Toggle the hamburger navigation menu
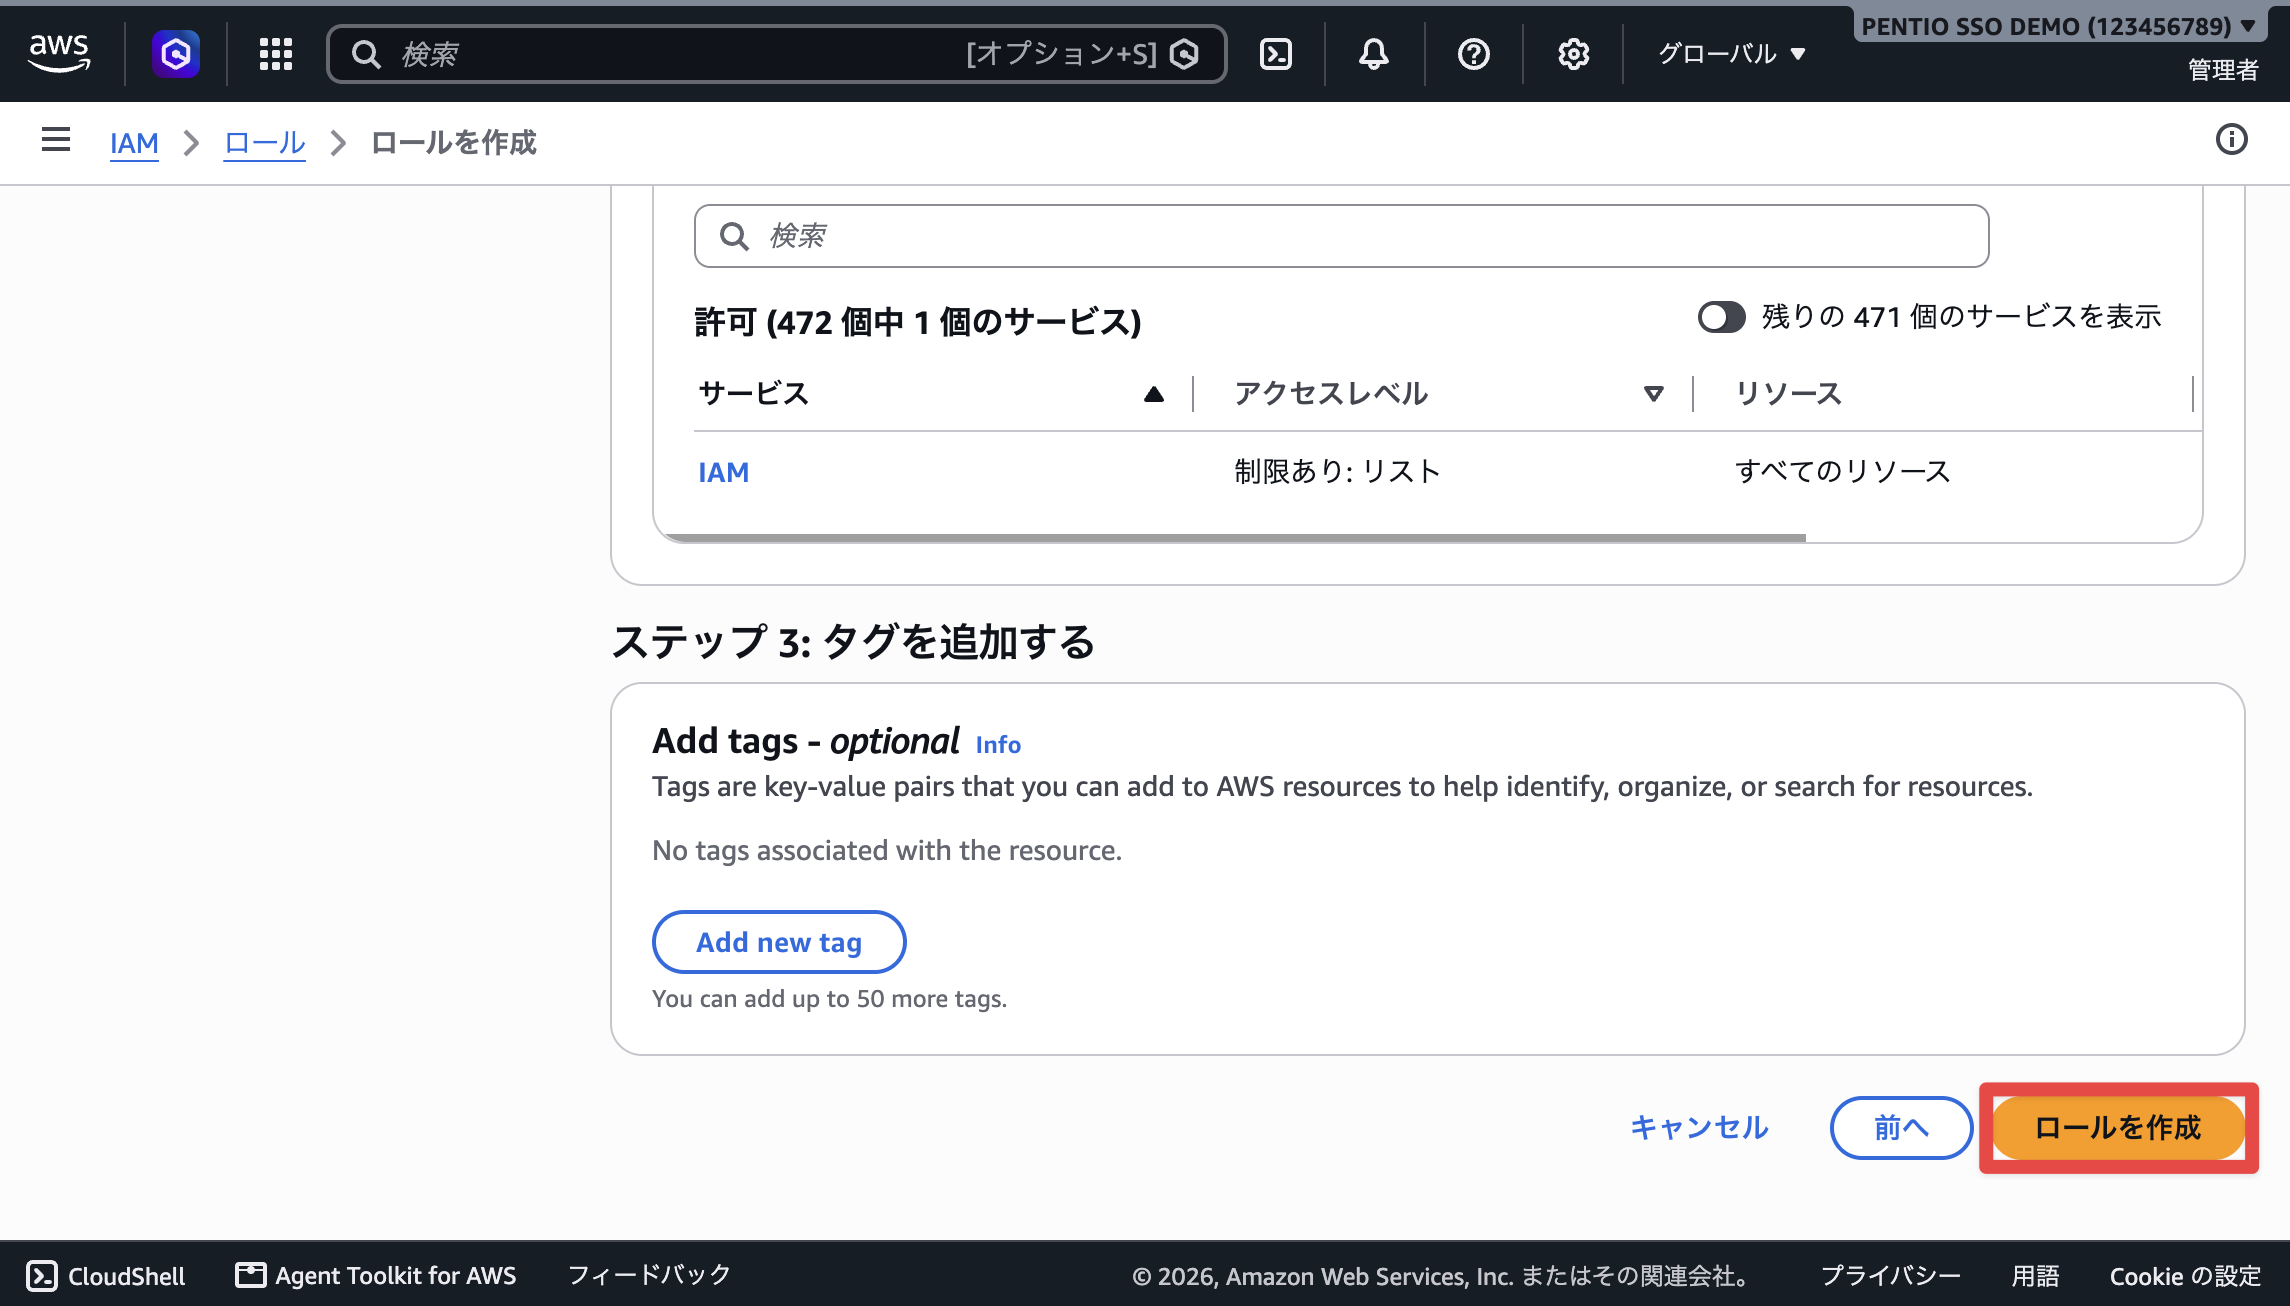 (x=56, y=140)
